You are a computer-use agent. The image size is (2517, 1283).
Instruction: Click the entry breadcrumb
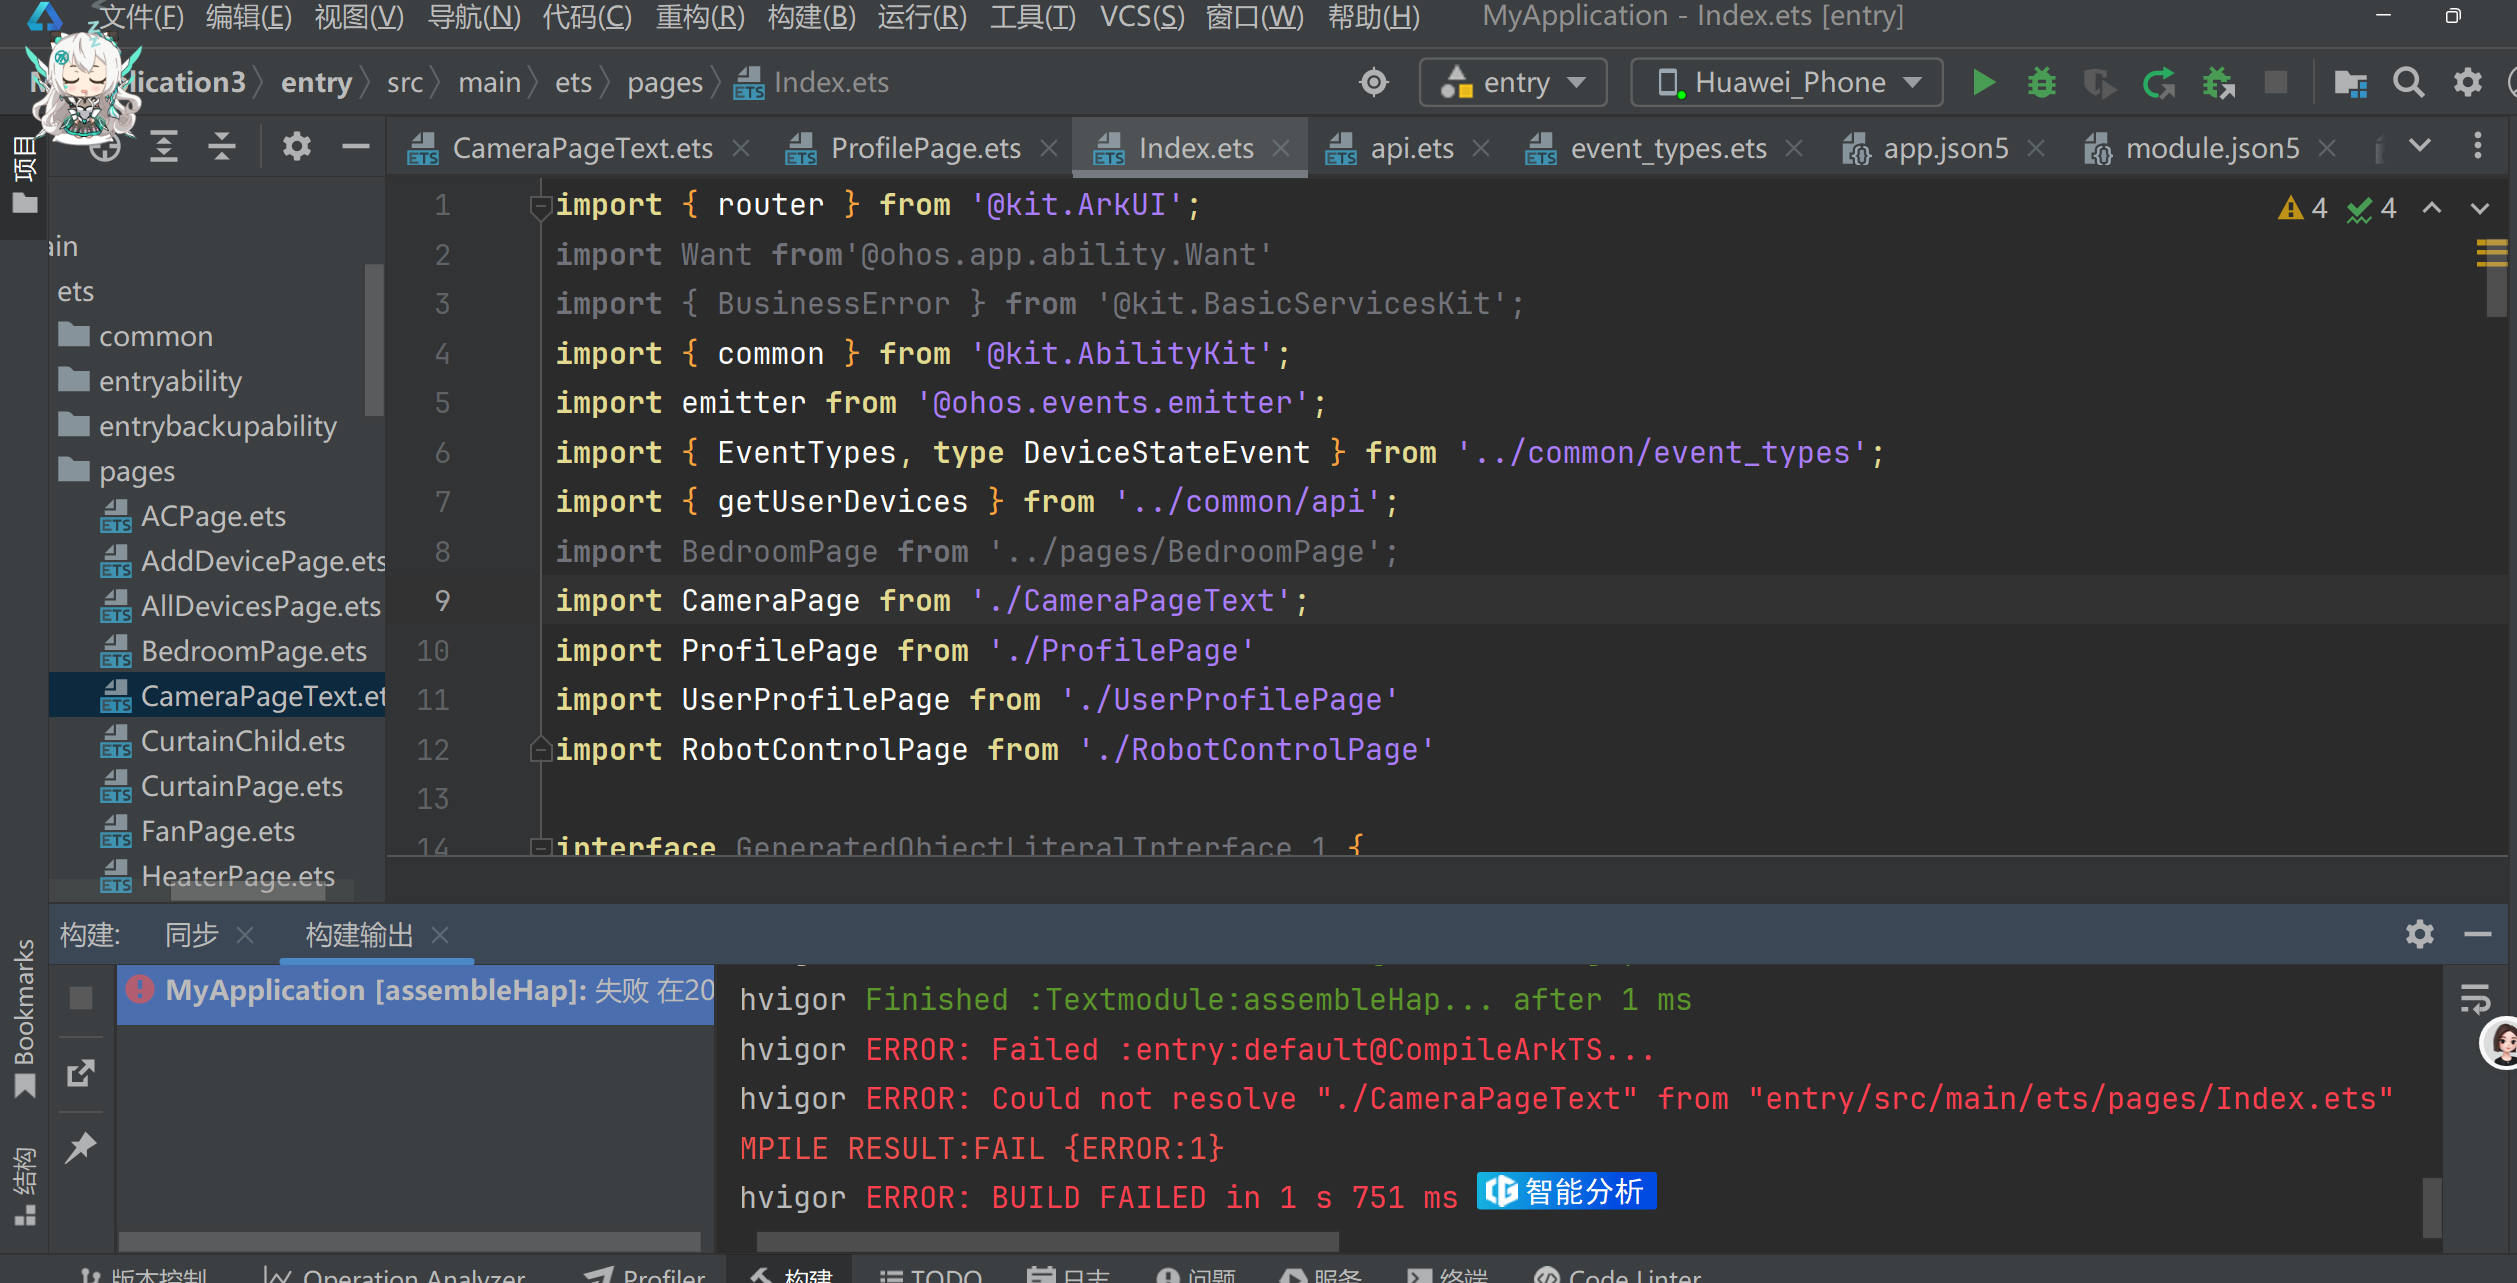coord(316,82)
